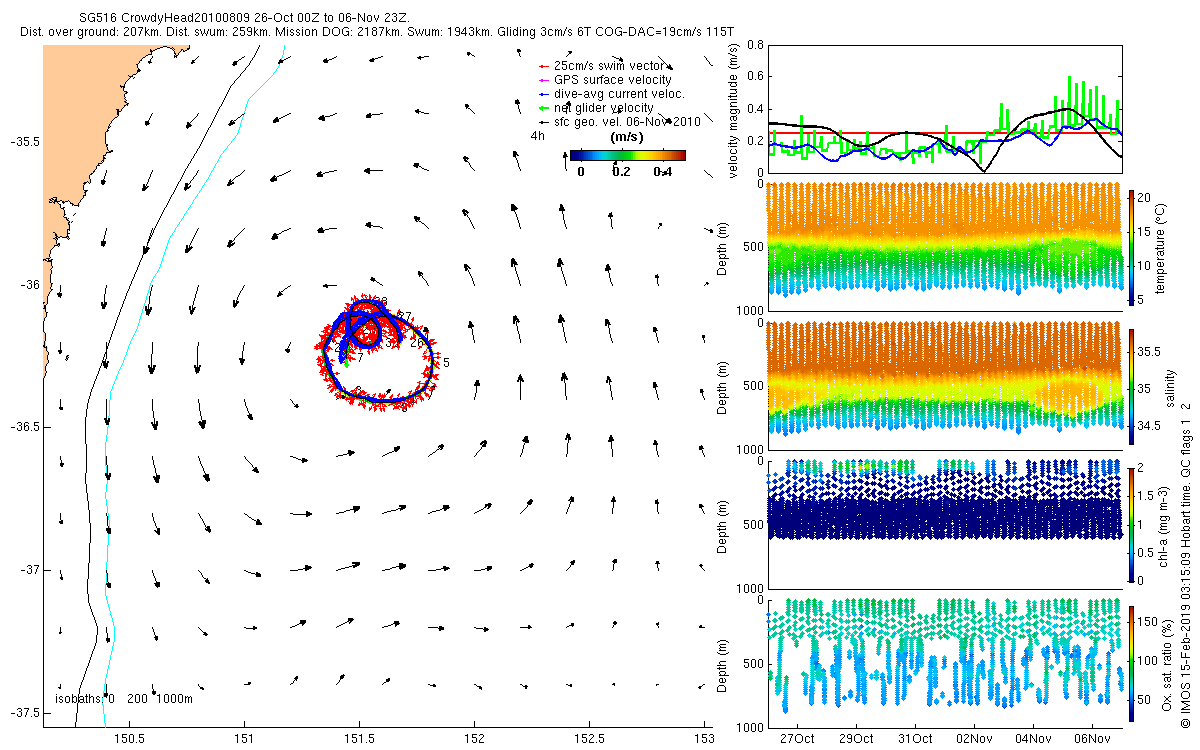Click the '02Nov' date tick label
The width and height of the screenshot is (1200, 750).
click(x=974, y=738)
